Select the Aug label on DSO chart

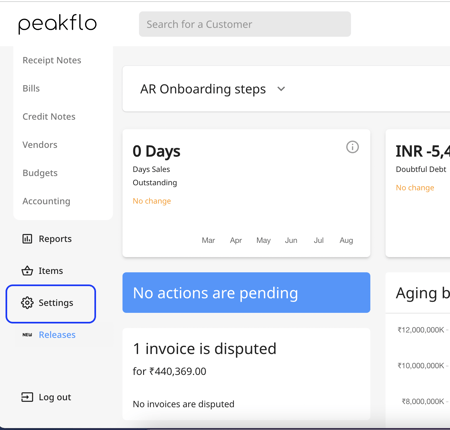[x=346, y=240]
